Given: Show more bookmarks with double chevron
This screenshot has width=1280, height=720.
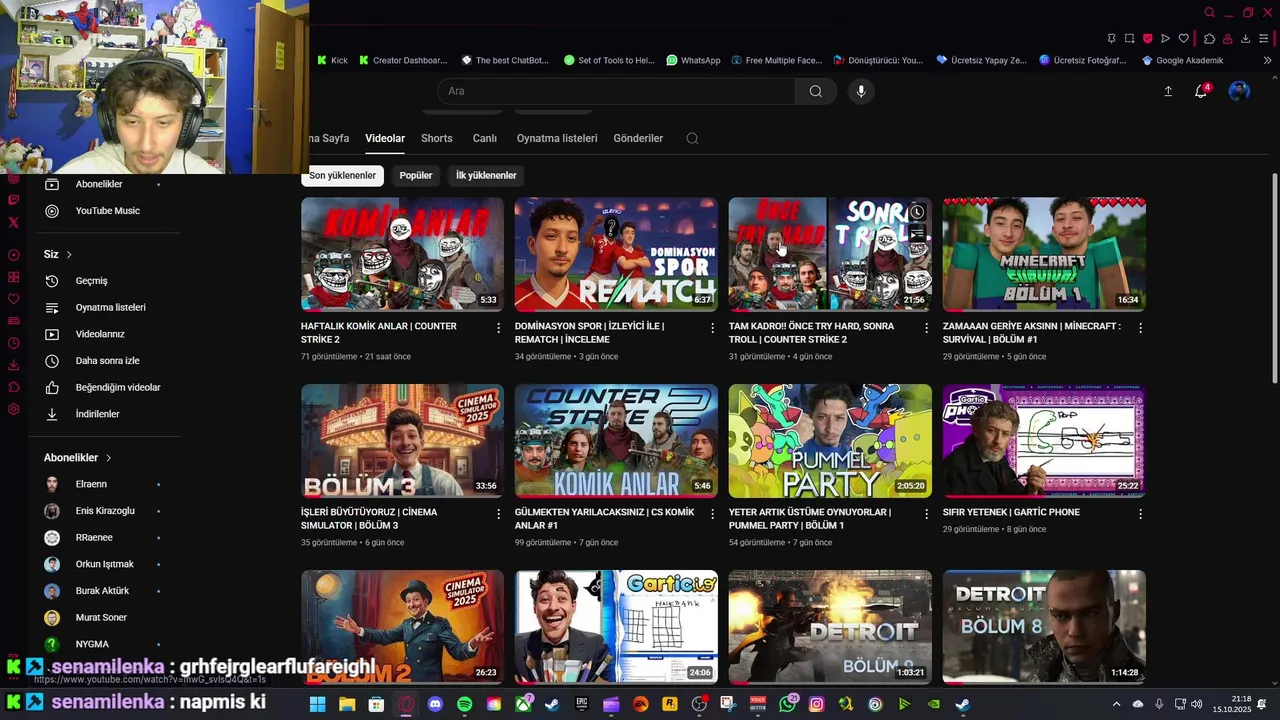Looking at the screenshot, I should click(x=1267, y=60).
